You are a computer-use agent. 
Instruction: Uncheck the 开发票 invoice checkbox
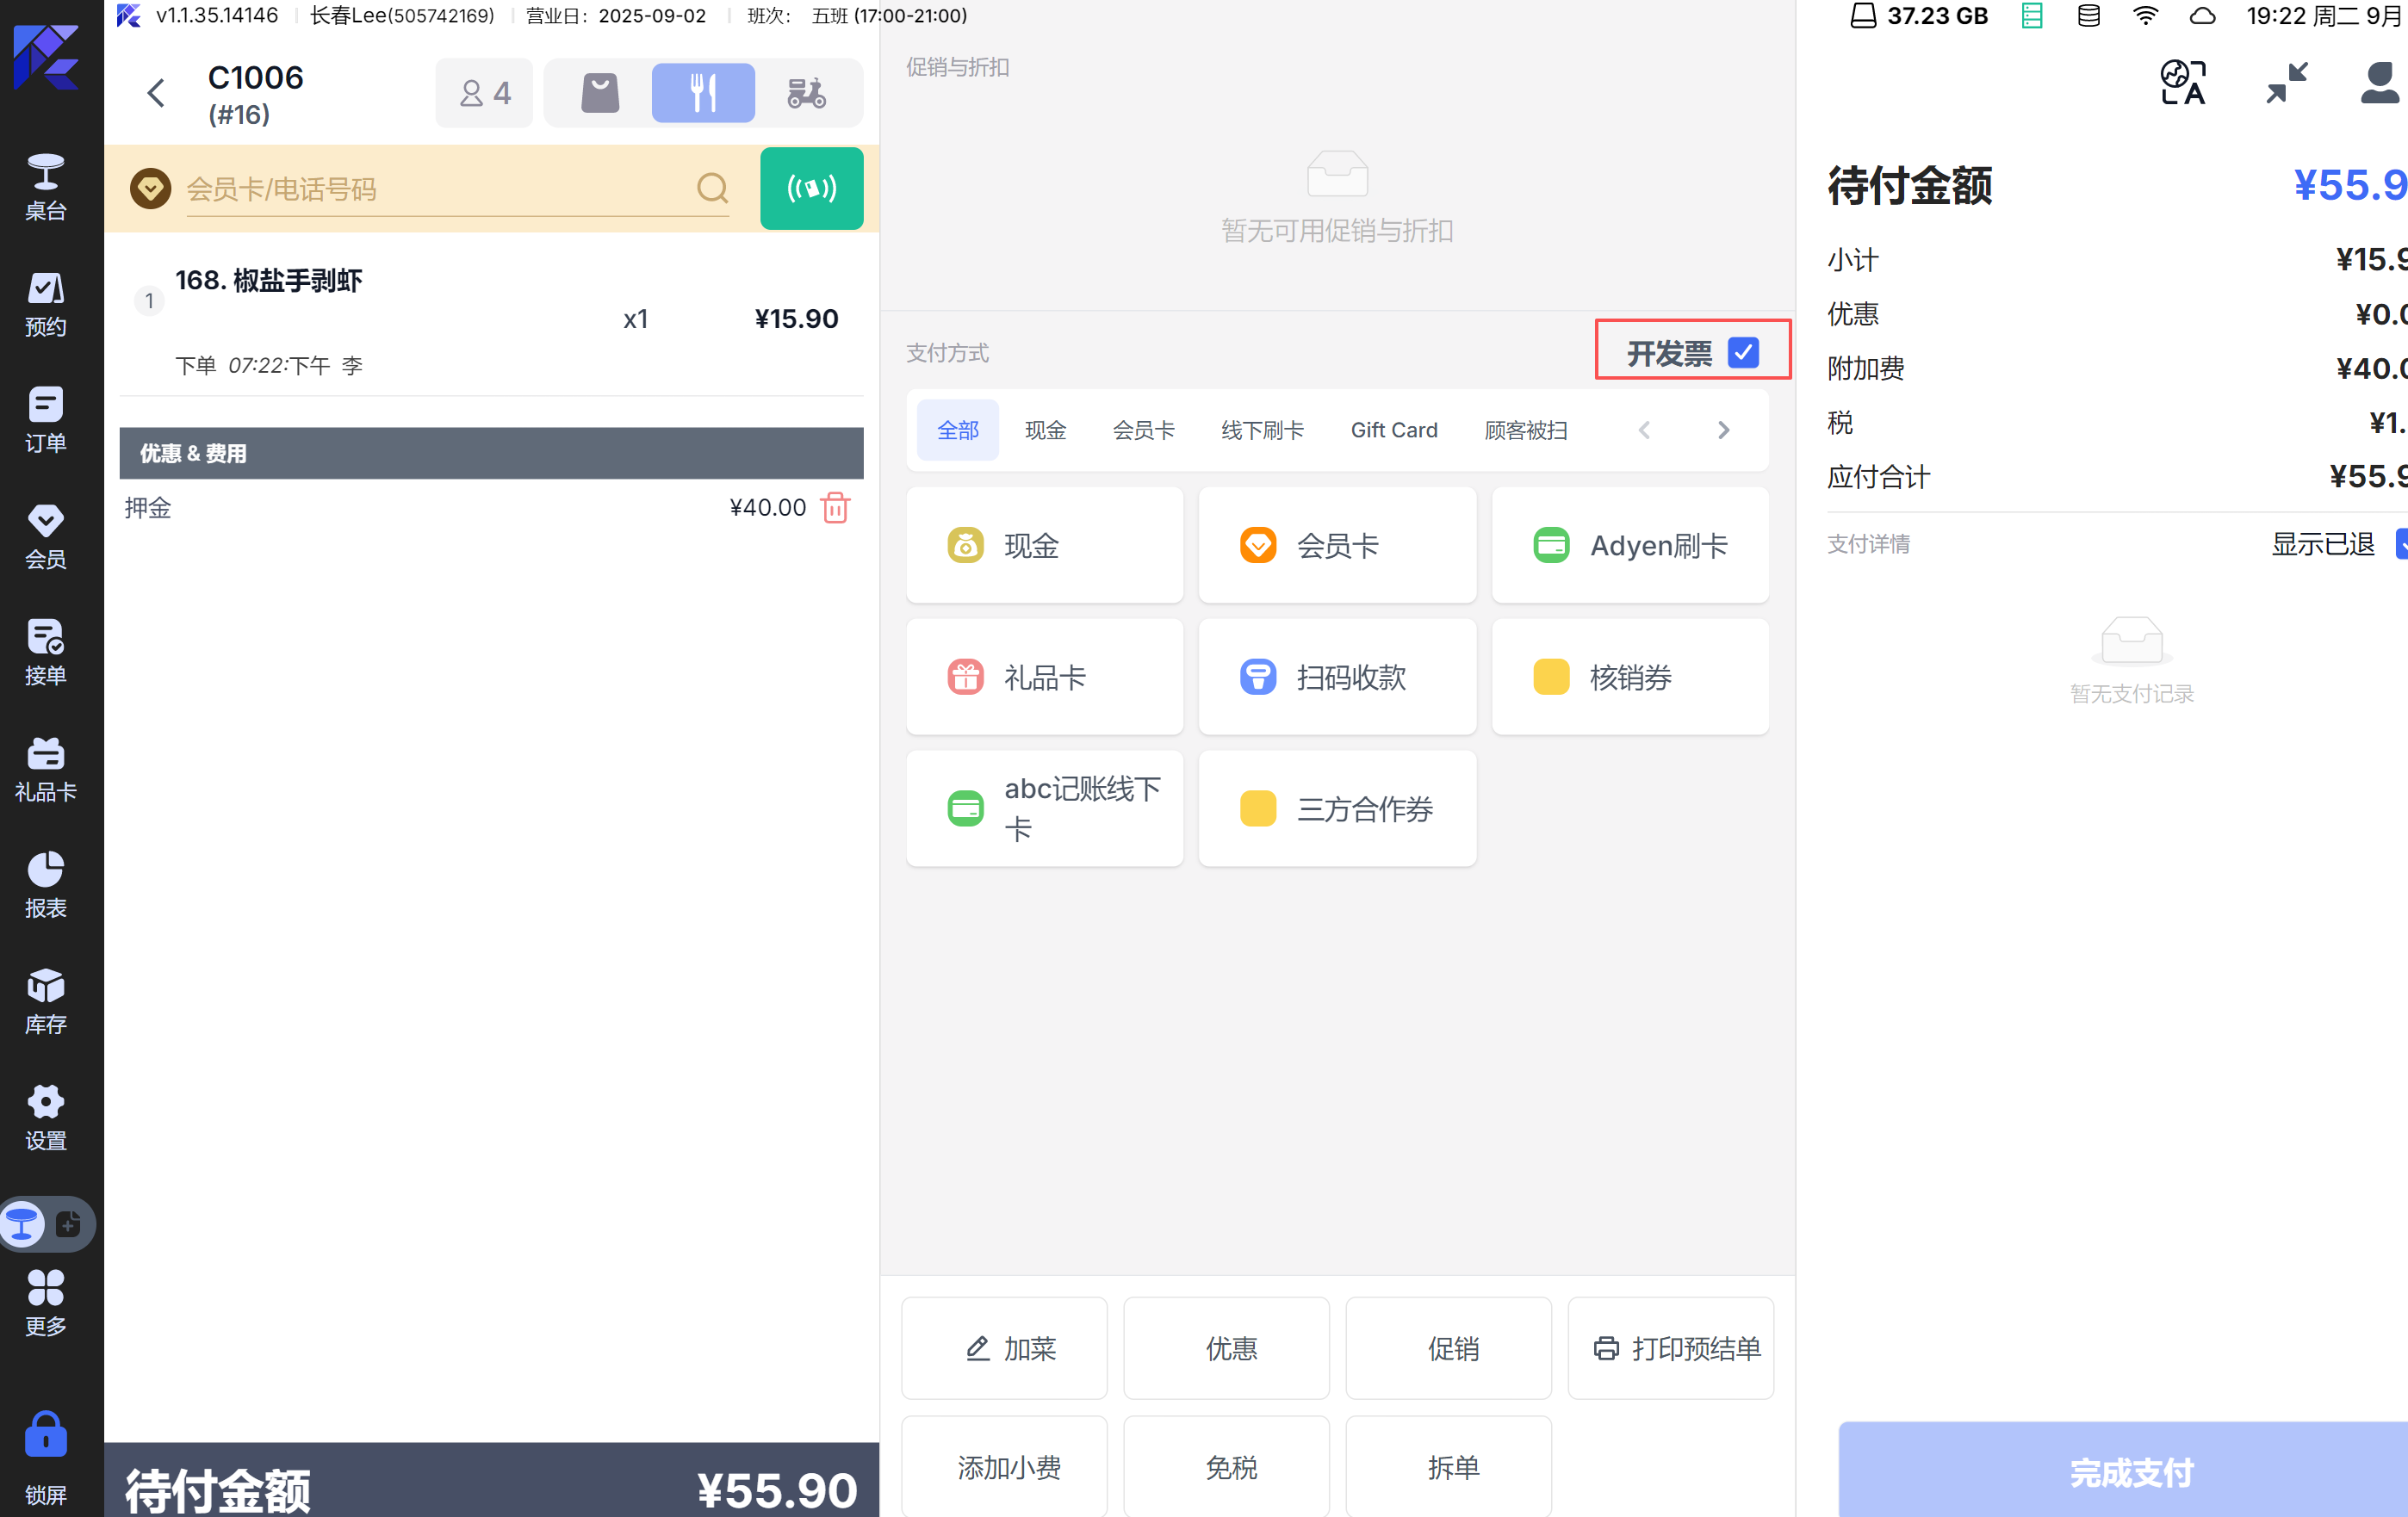(1743, 352)
